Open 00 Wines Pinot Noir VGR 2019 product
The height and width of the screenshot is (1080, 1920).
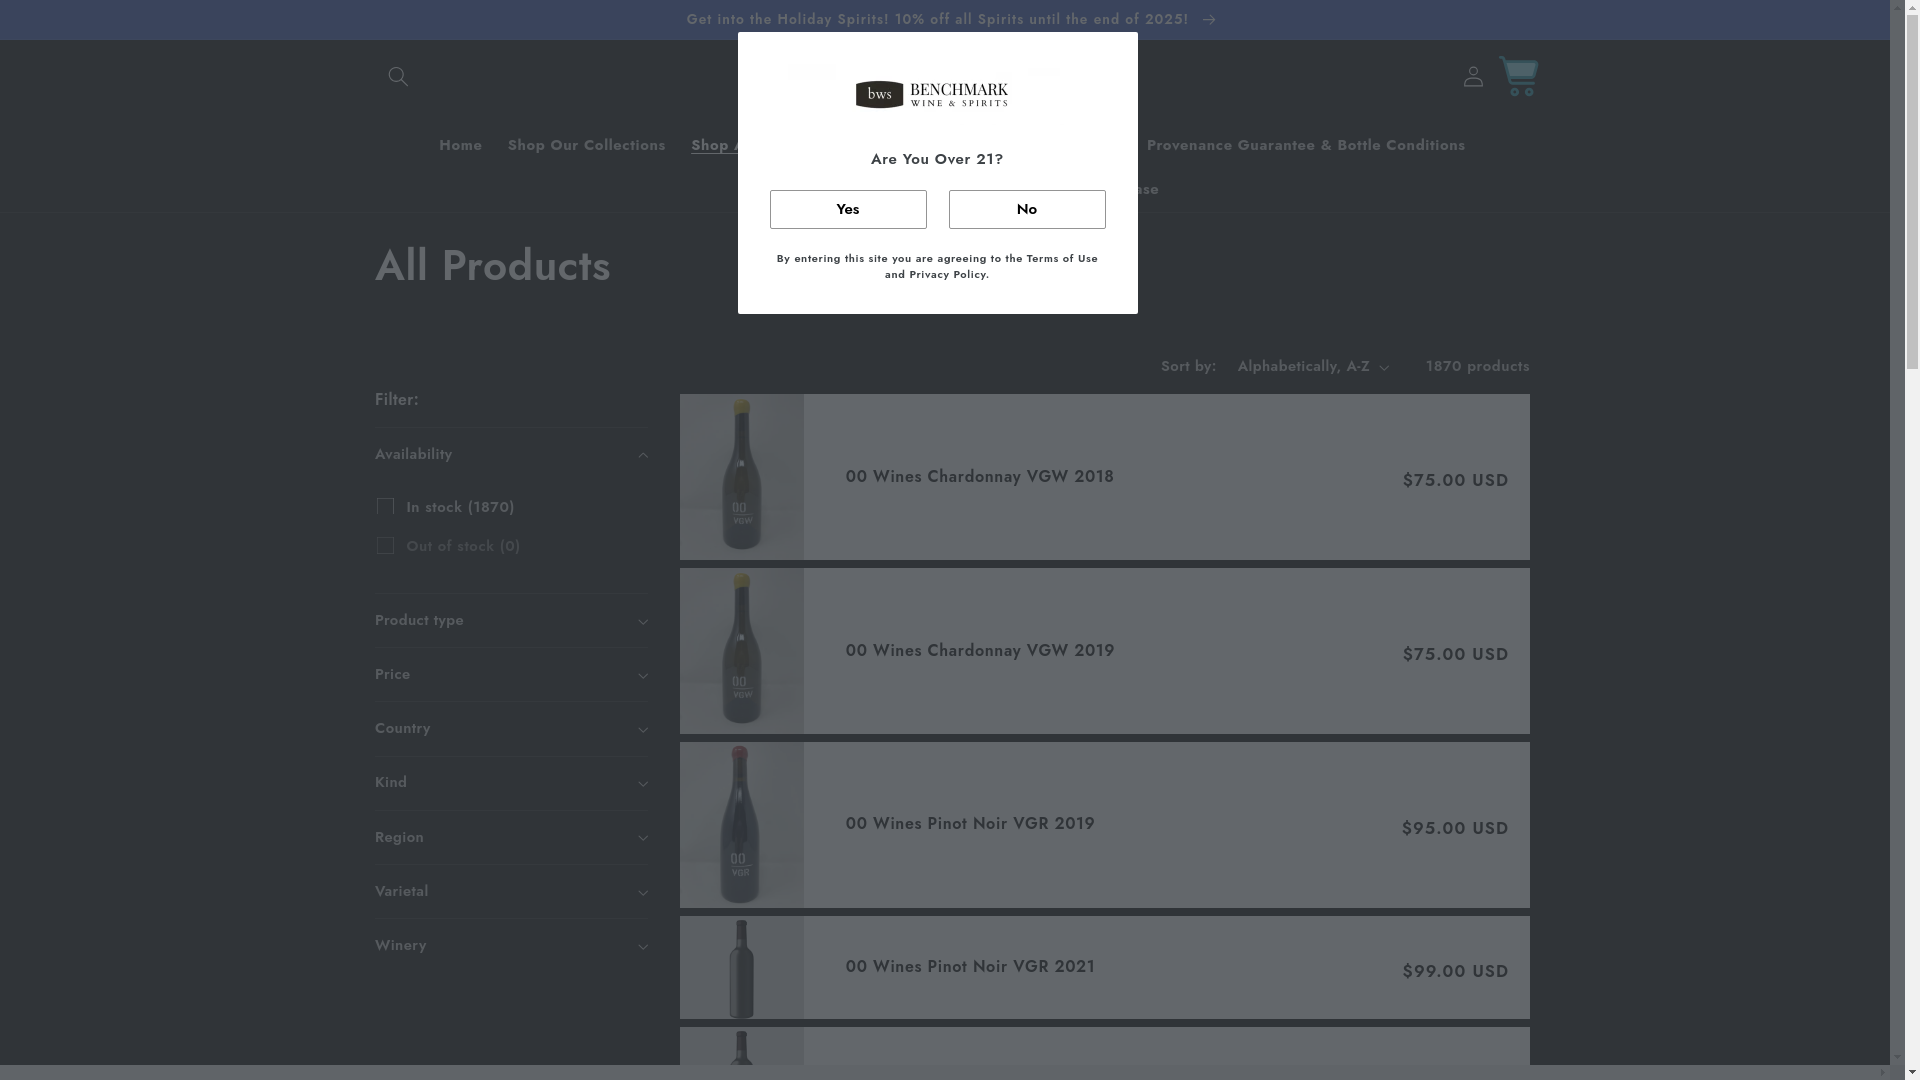(970, 824)
